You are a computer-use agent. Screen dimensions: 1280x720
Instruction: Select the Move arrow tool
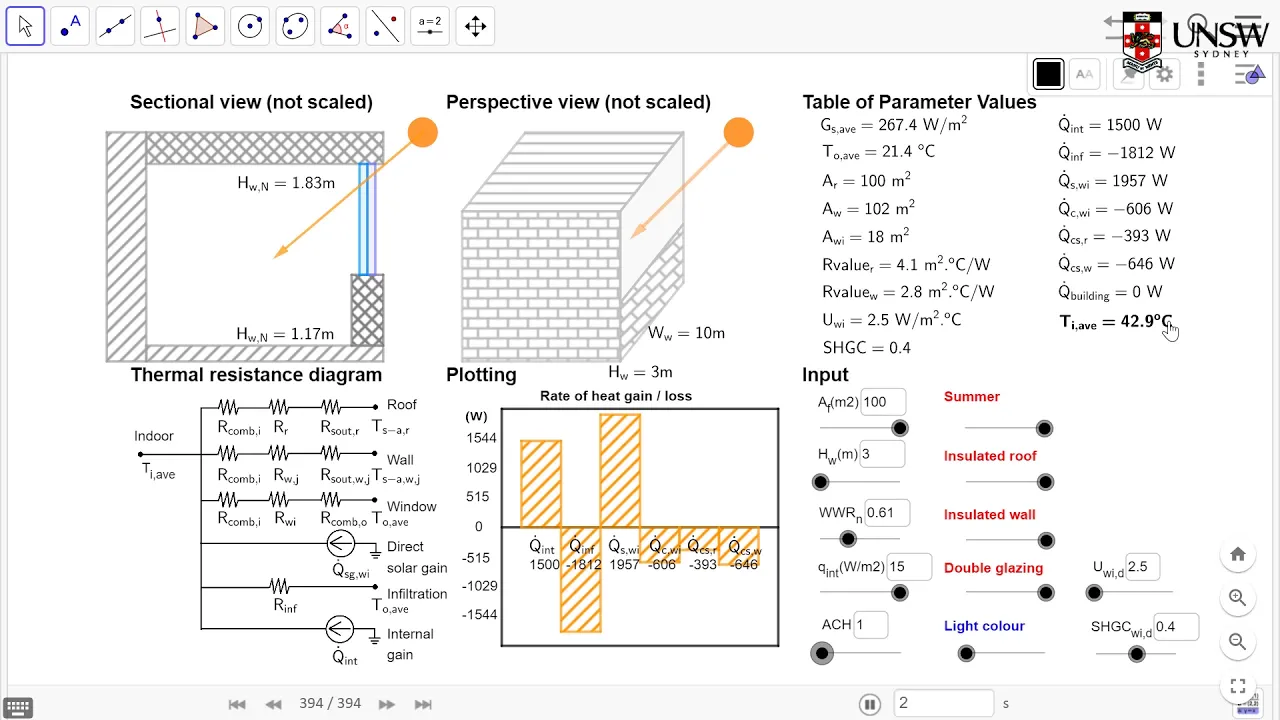tap(25, 27)
